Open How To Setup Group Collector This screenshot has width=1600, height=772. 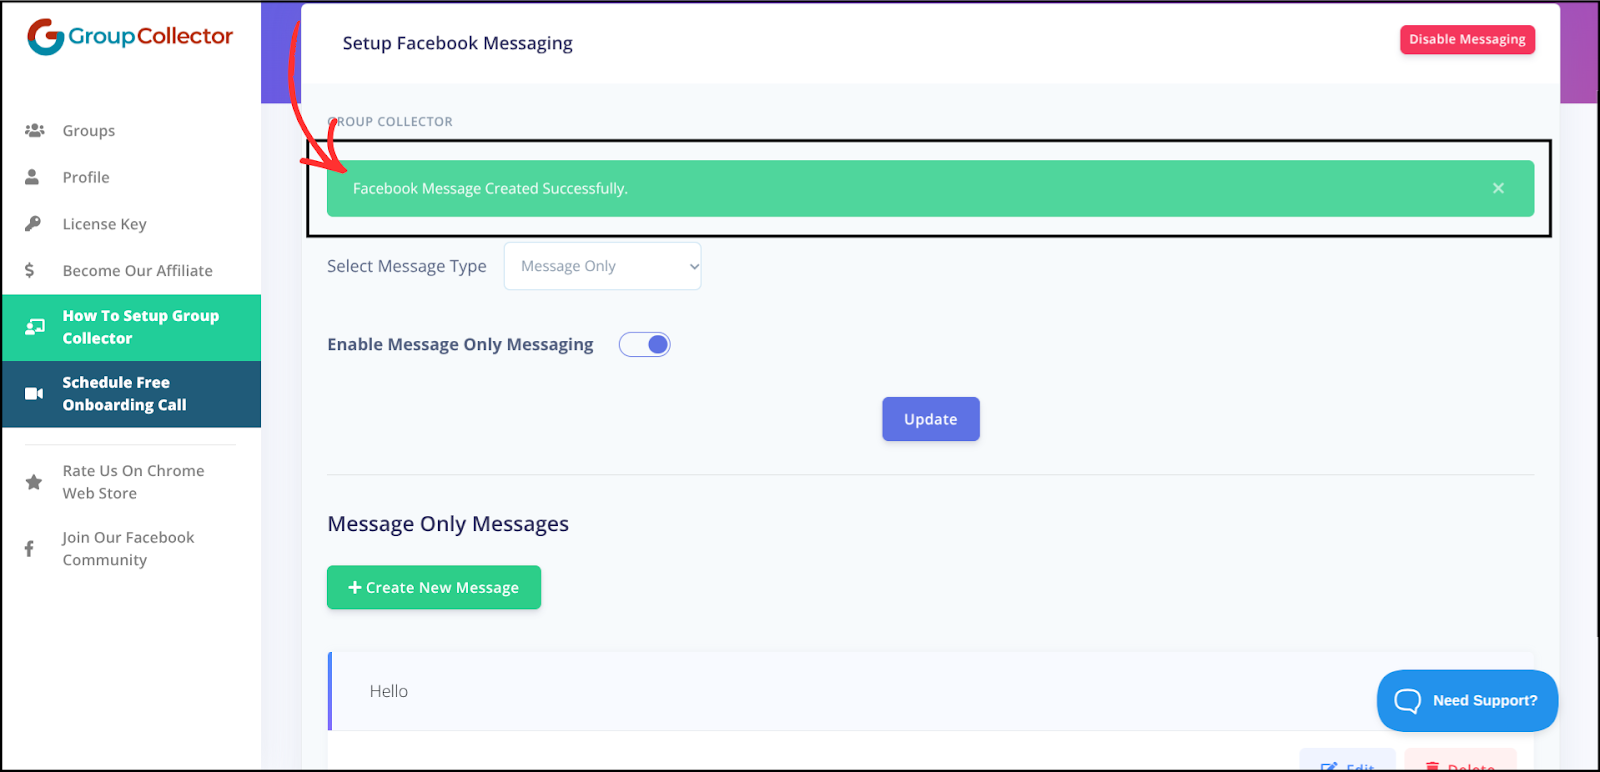pos(131,327)
